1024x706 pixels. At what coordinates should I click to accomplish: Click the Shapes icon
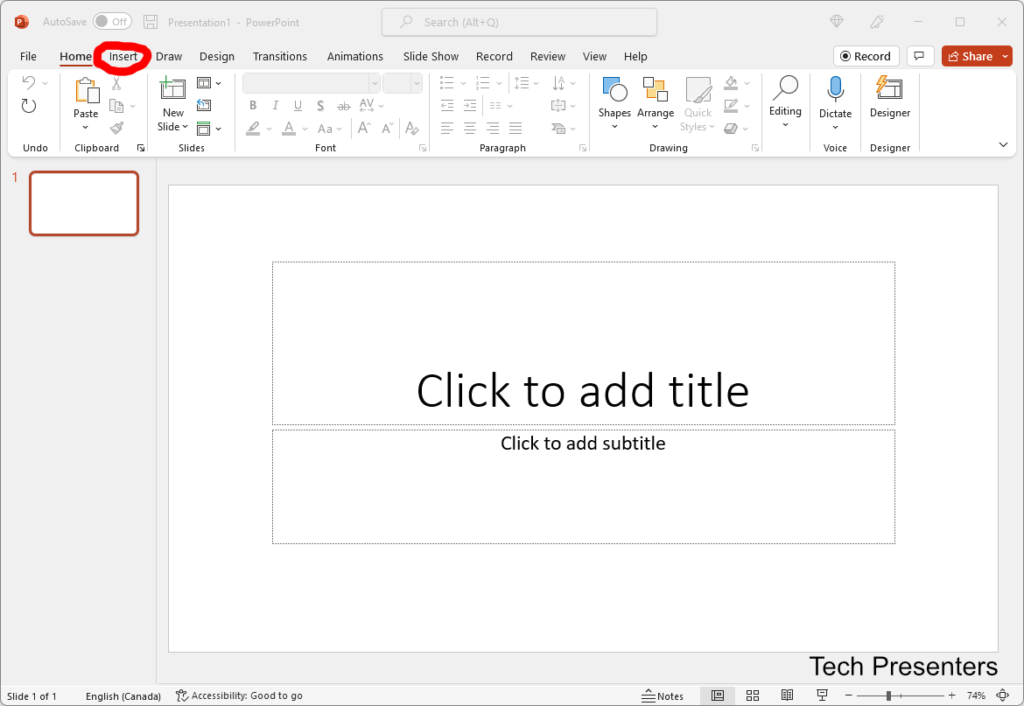click(x=615, y=89)
